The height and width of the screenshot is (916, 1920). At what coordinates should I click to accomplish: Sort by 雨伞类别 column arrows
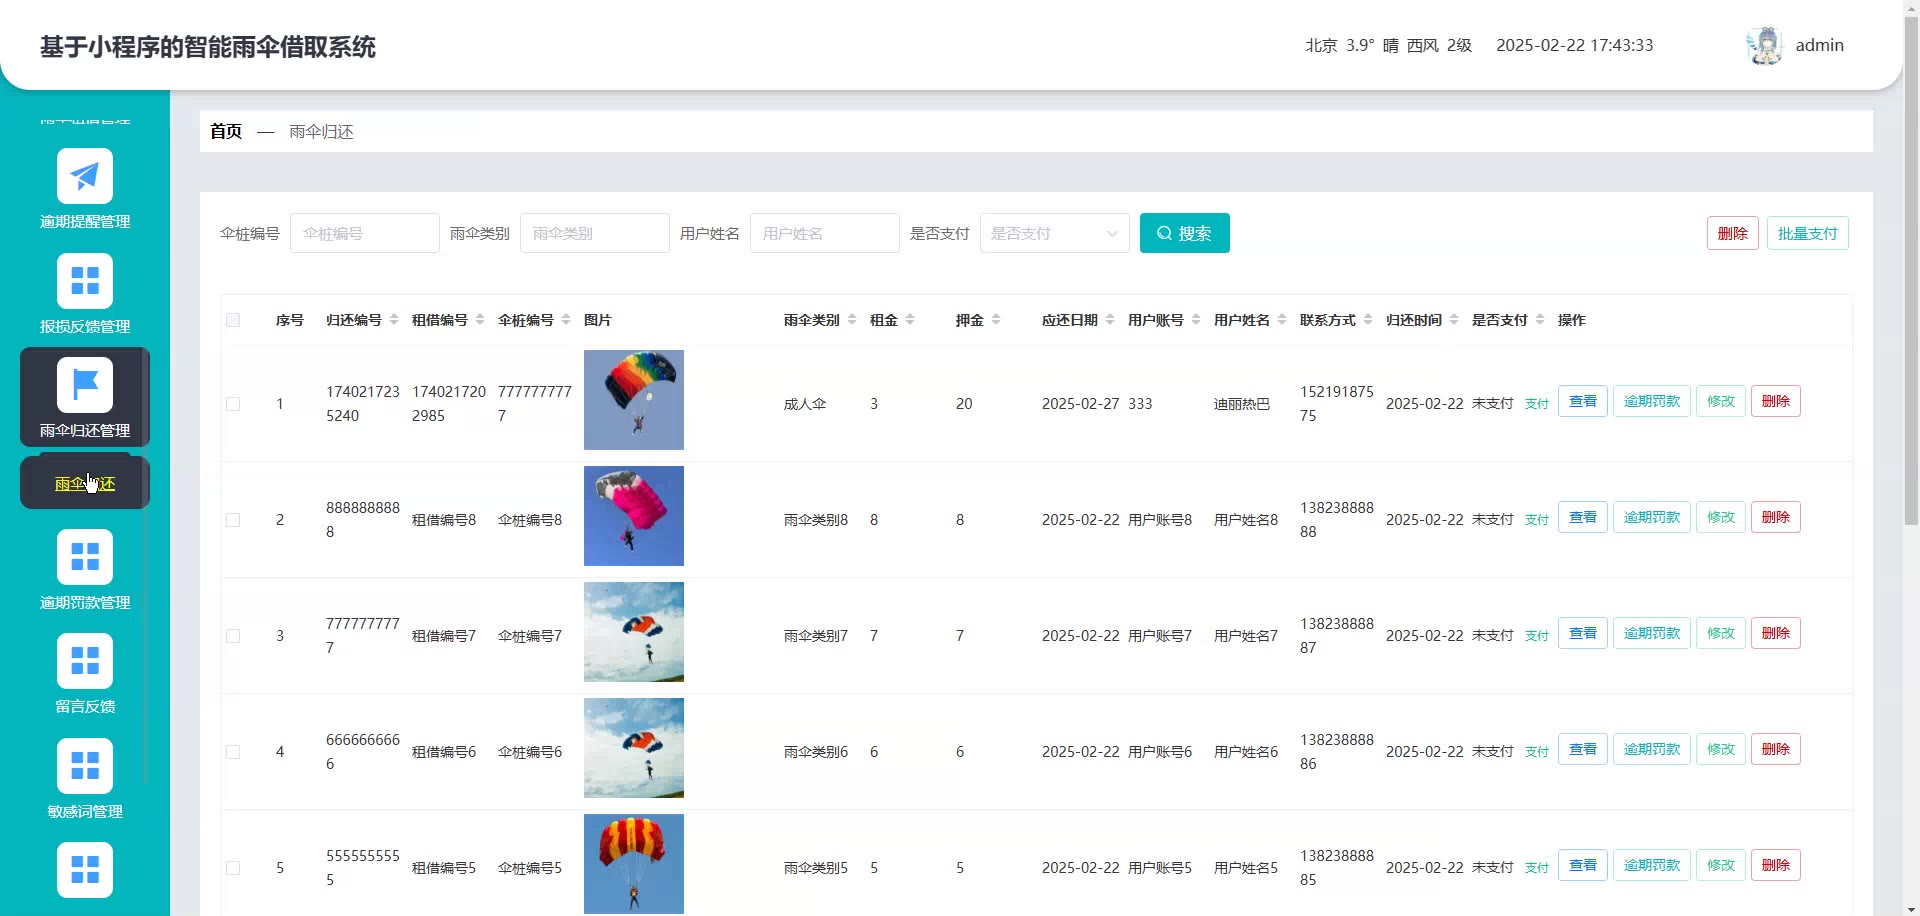[x=852, y=320]
